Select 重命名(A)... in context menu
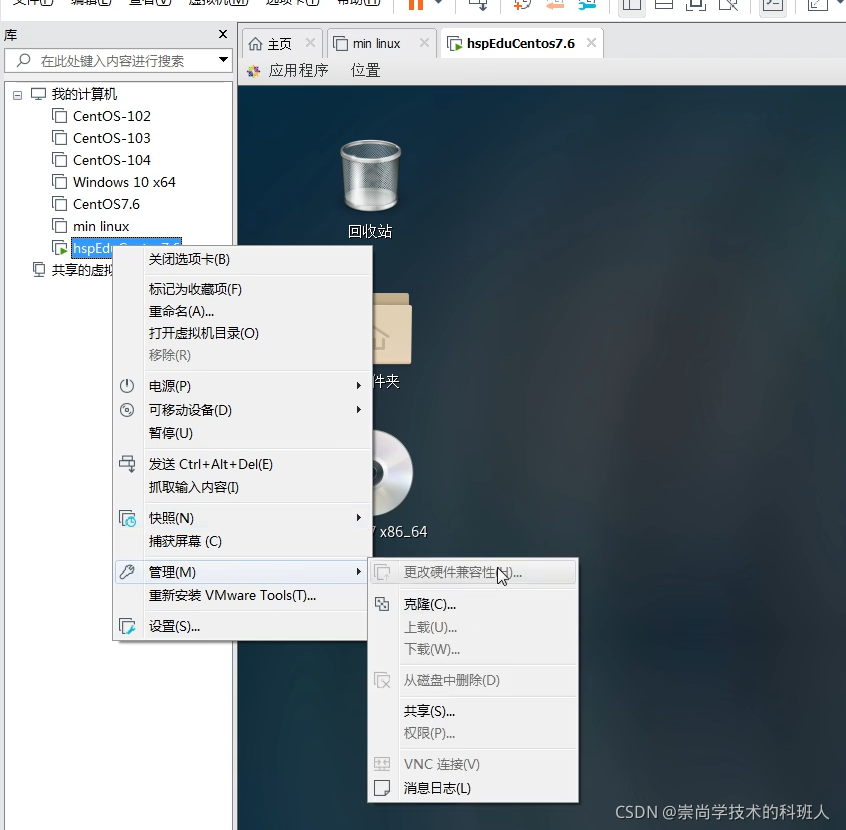Viewport: 846px width, 830px height. pyautogui.click(x=181, y=311)
